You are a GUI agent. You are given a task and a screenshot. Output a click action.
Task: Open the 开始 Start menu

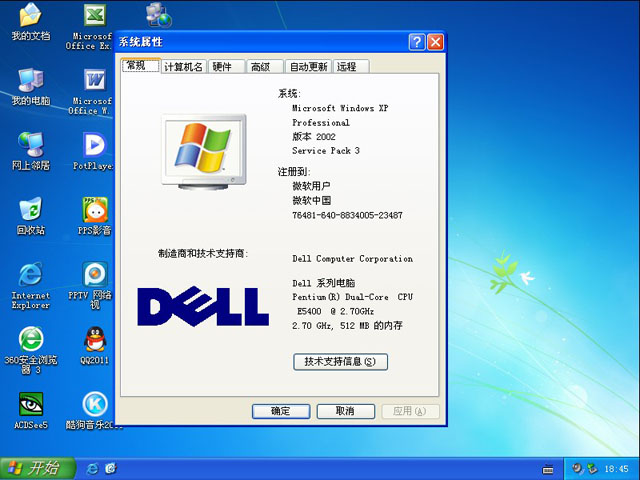click(38, 469)
